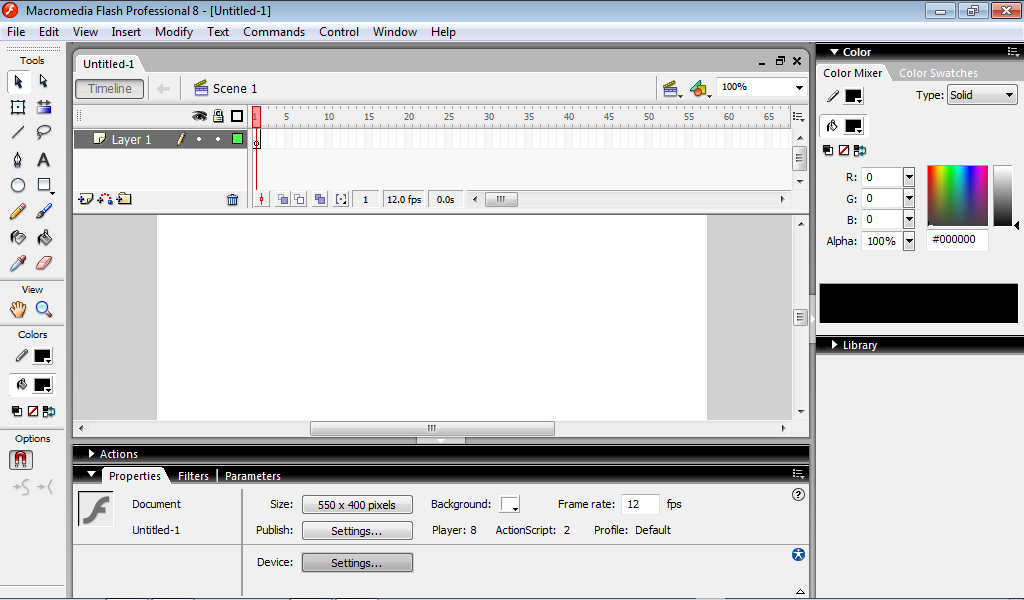This screenshot has height=600, width=1024.
Task: Click the Delete Layer trash icon
Action: coord(232,200)
